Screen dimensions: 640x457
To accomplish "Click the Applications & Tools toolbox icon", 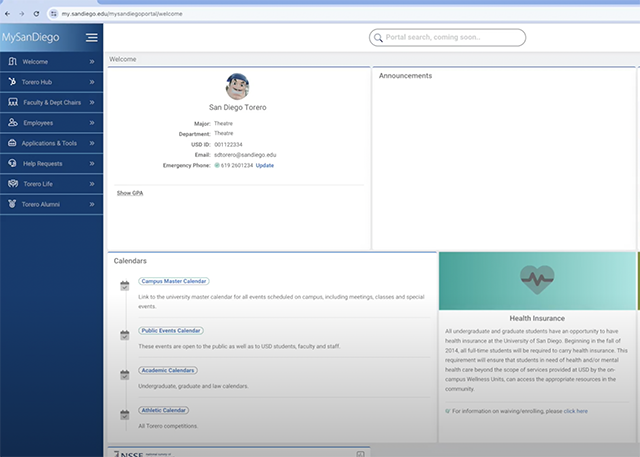I will [x=12, y=143].
